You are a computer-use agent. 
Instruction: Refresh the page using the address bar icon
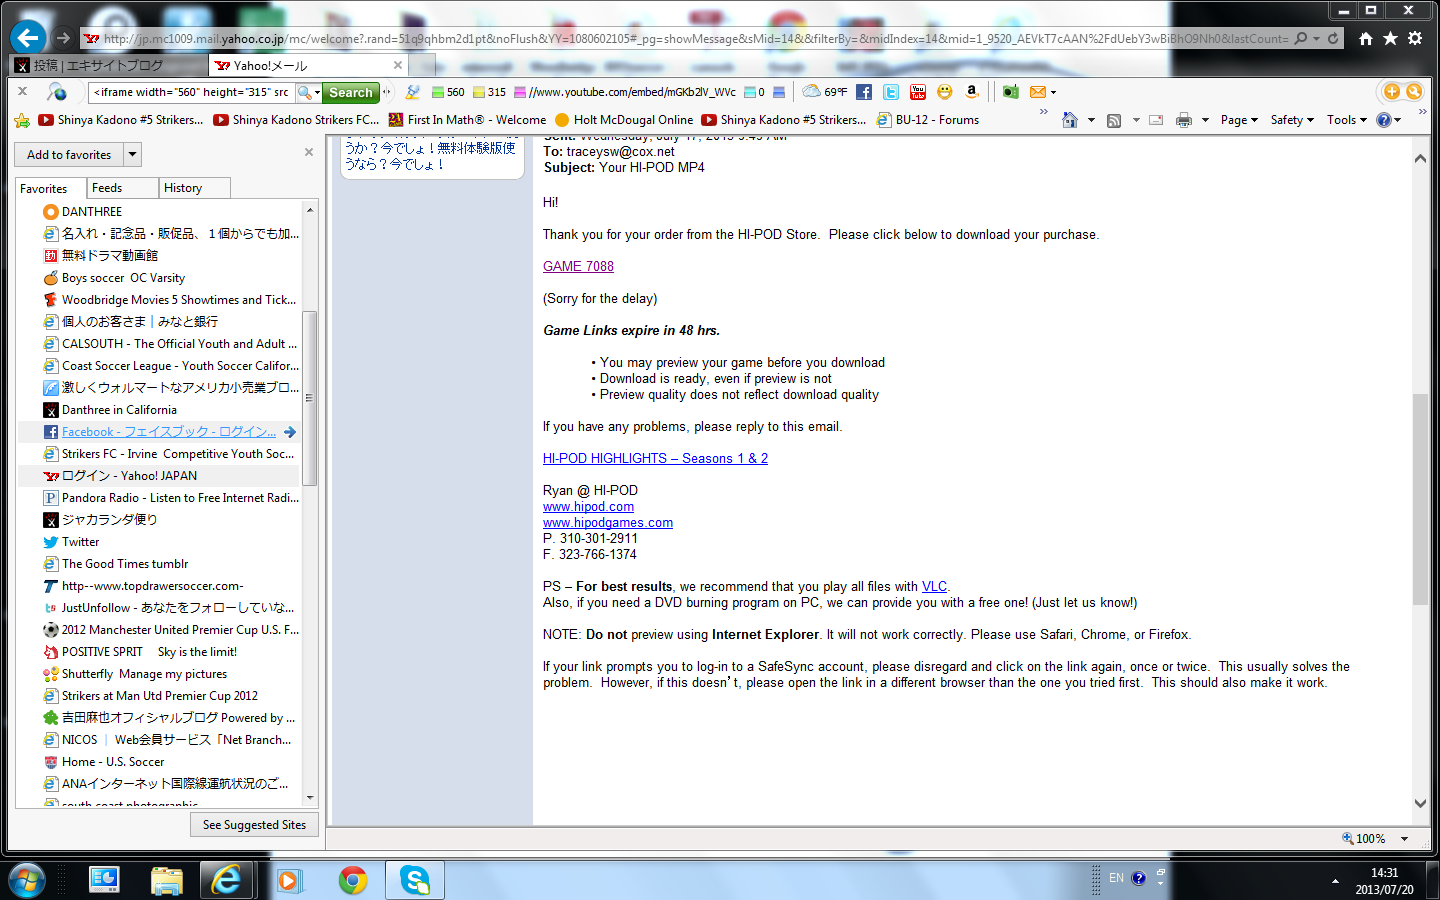click(1333, 38)
